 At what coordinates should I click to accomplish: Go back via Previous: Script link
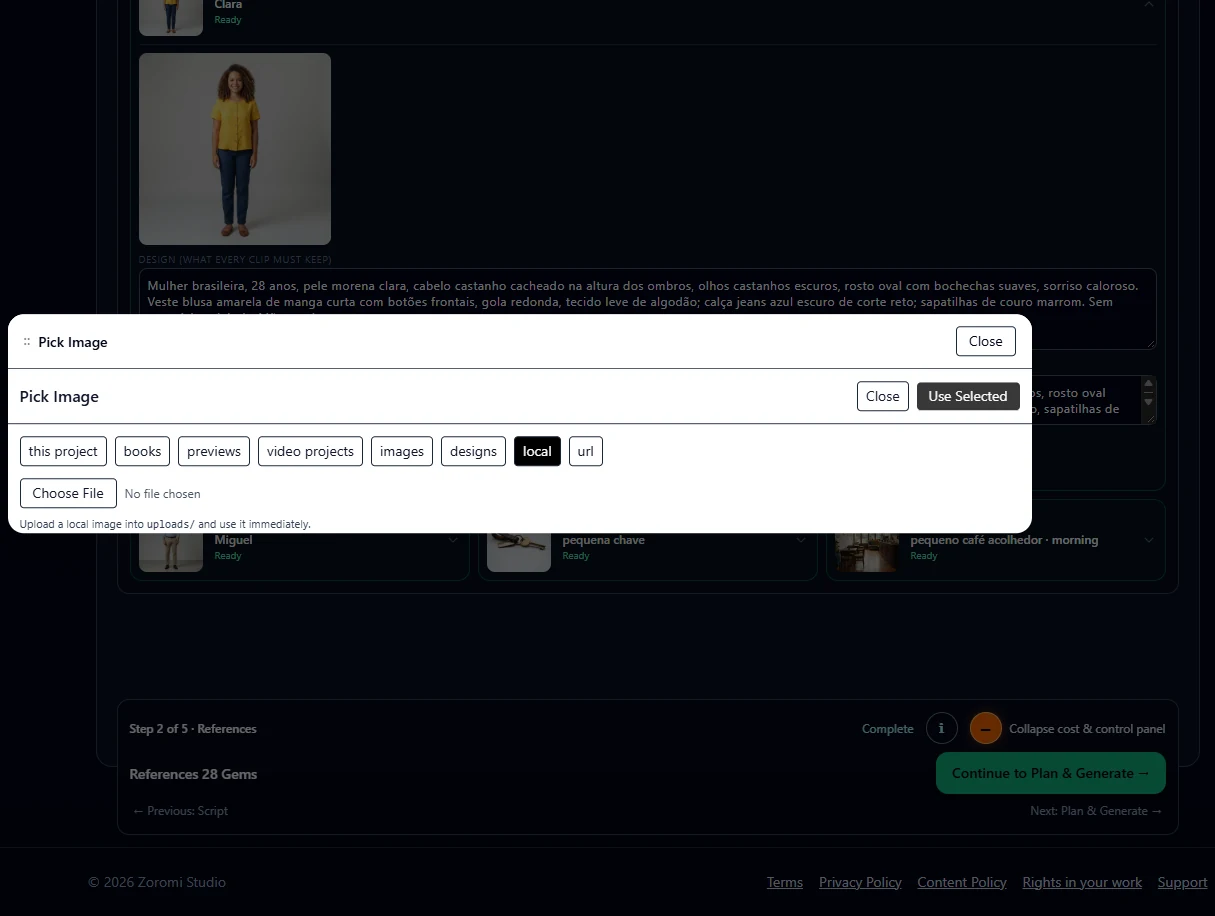(181, 811)
